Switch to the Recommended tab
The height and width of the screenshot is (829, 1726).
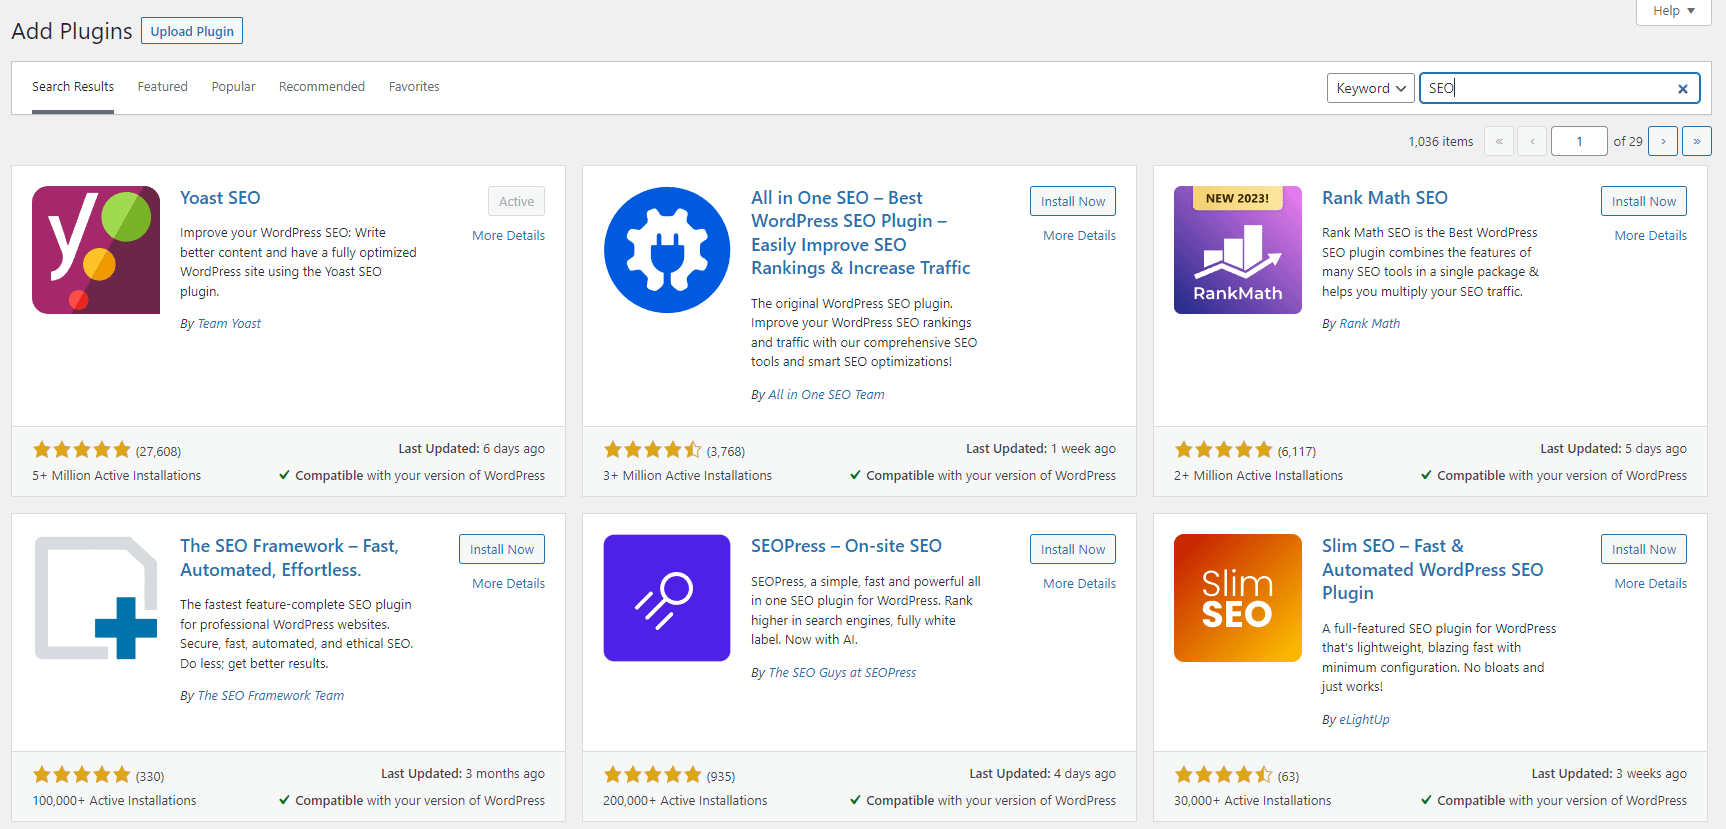click(x=322, y=87)
